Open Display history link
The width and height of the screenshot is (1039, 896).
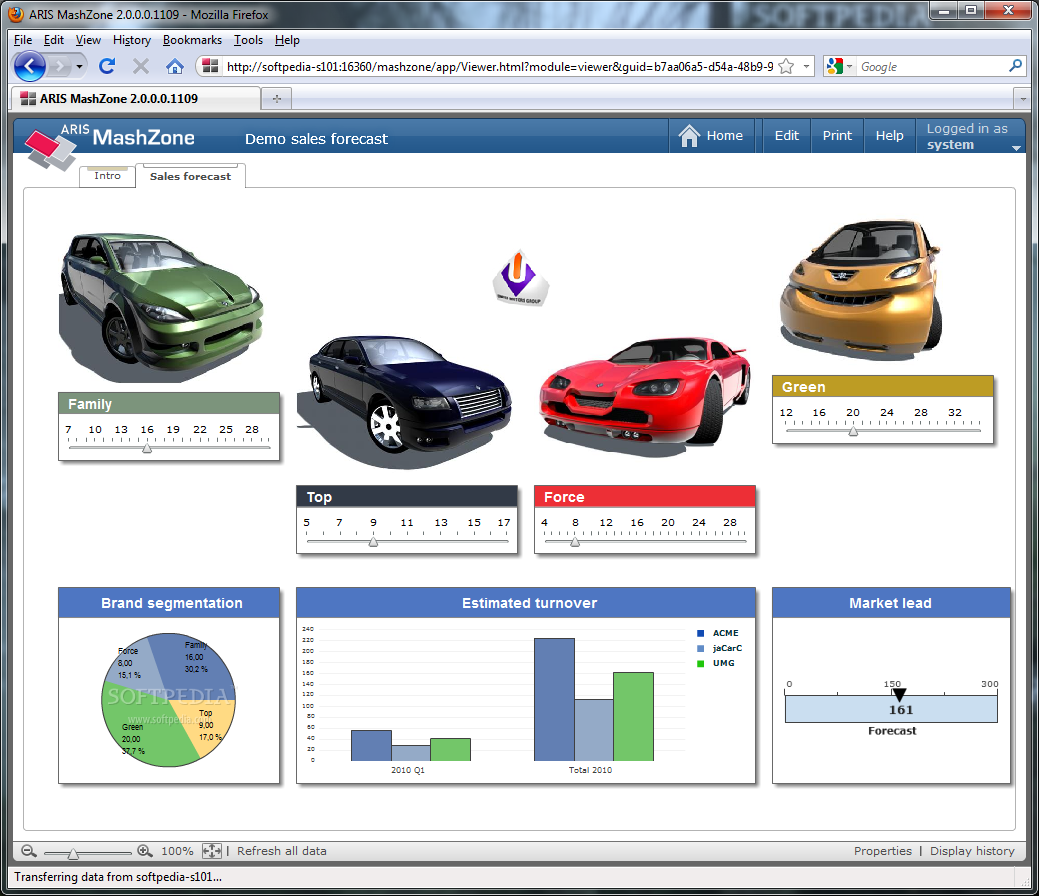point(972,851)
